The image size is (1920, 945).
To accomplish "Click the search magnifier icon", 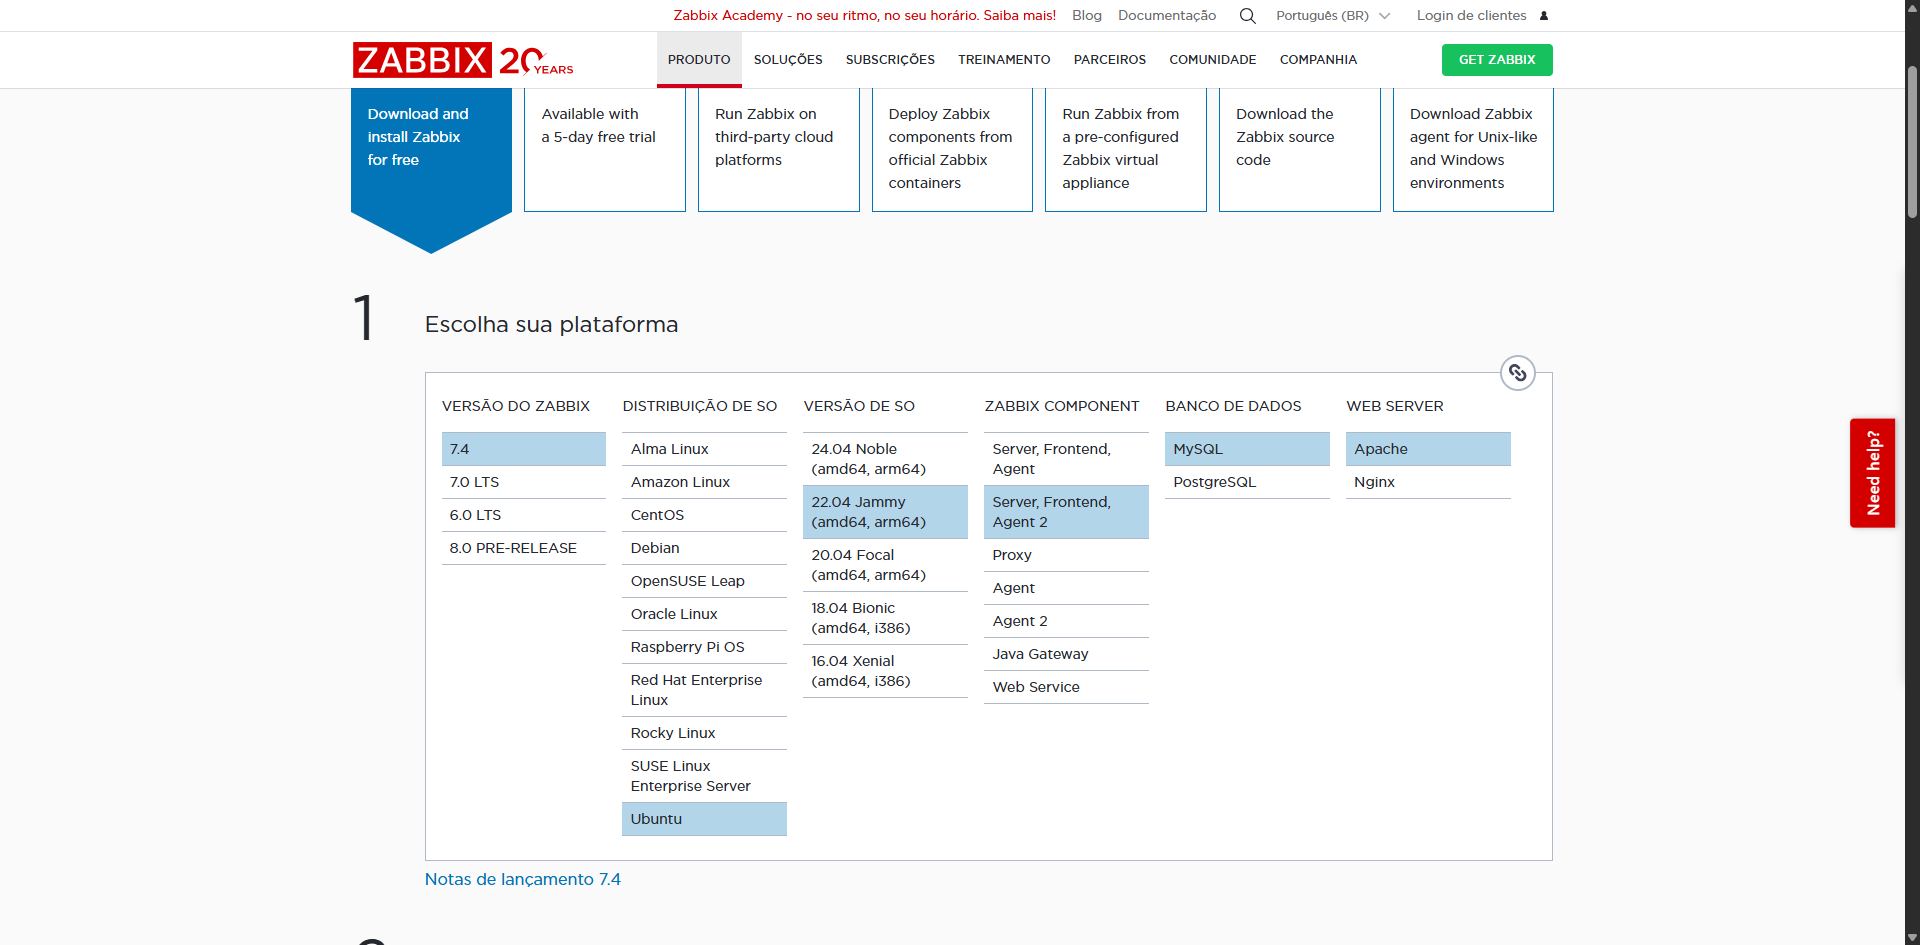I will pyautogui.click(x=1247, y=16).
